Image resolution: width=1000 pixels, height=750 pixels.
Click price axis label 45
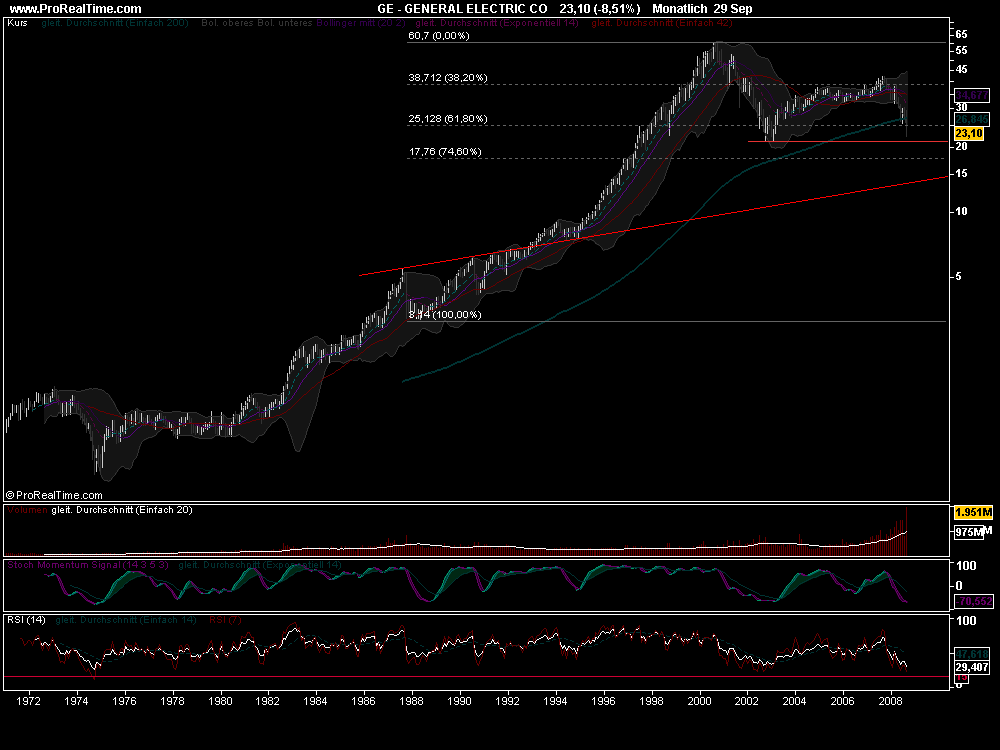pyautogui.click(x=961, y=70)
